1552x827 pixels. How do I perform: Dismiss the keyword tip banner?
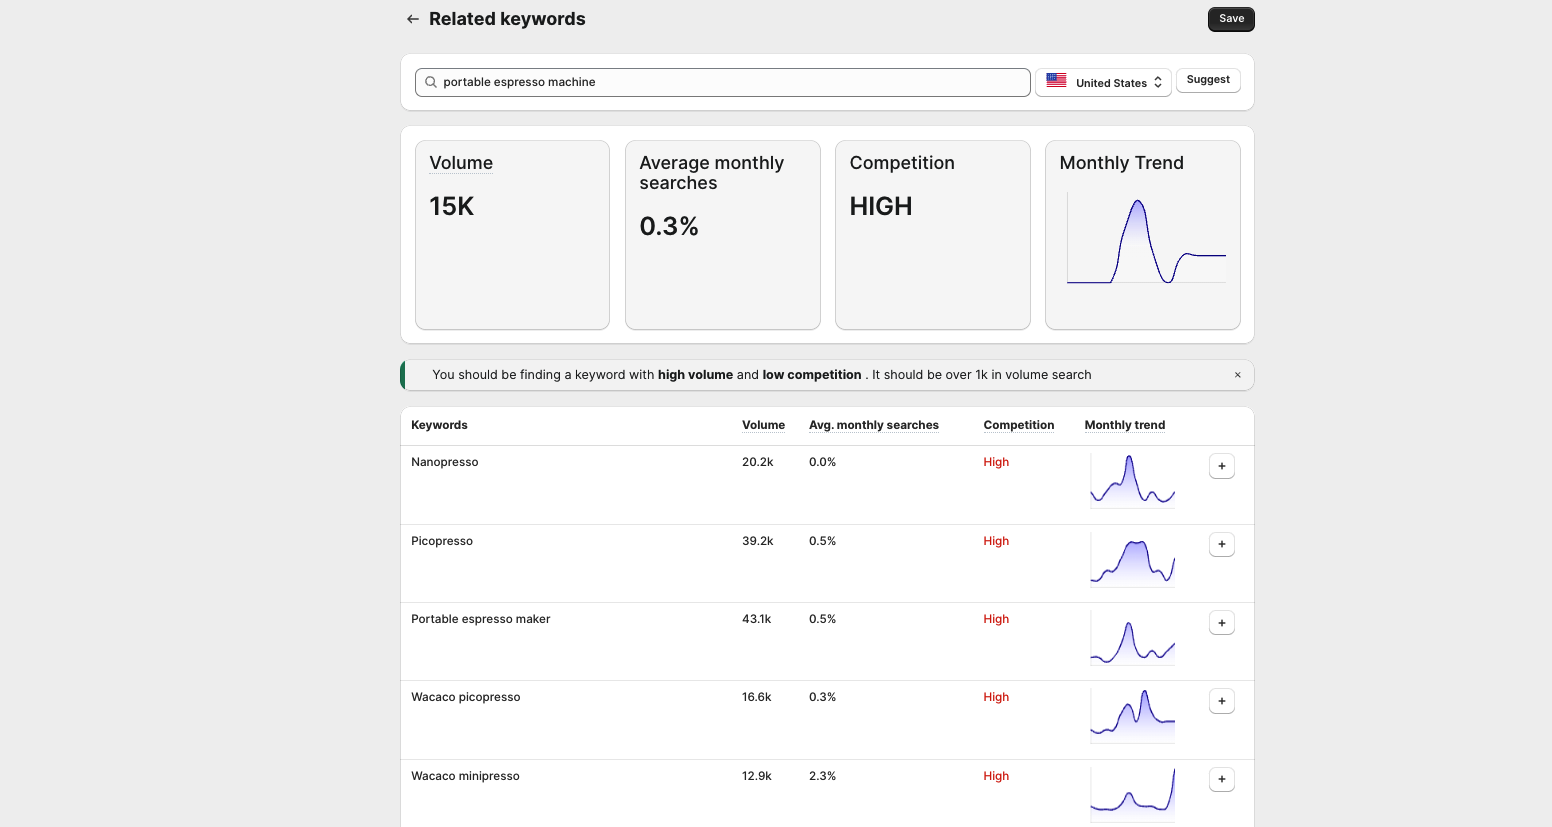tap(1237, 375)
